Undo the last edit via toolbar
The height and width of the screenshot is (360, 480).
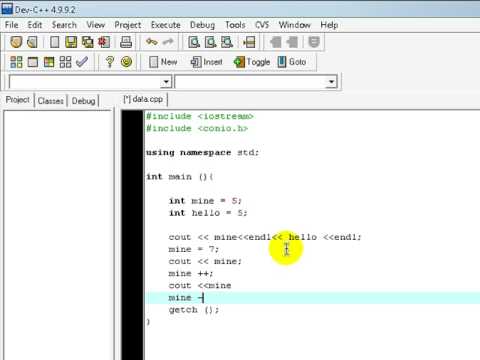click(152, 42)
